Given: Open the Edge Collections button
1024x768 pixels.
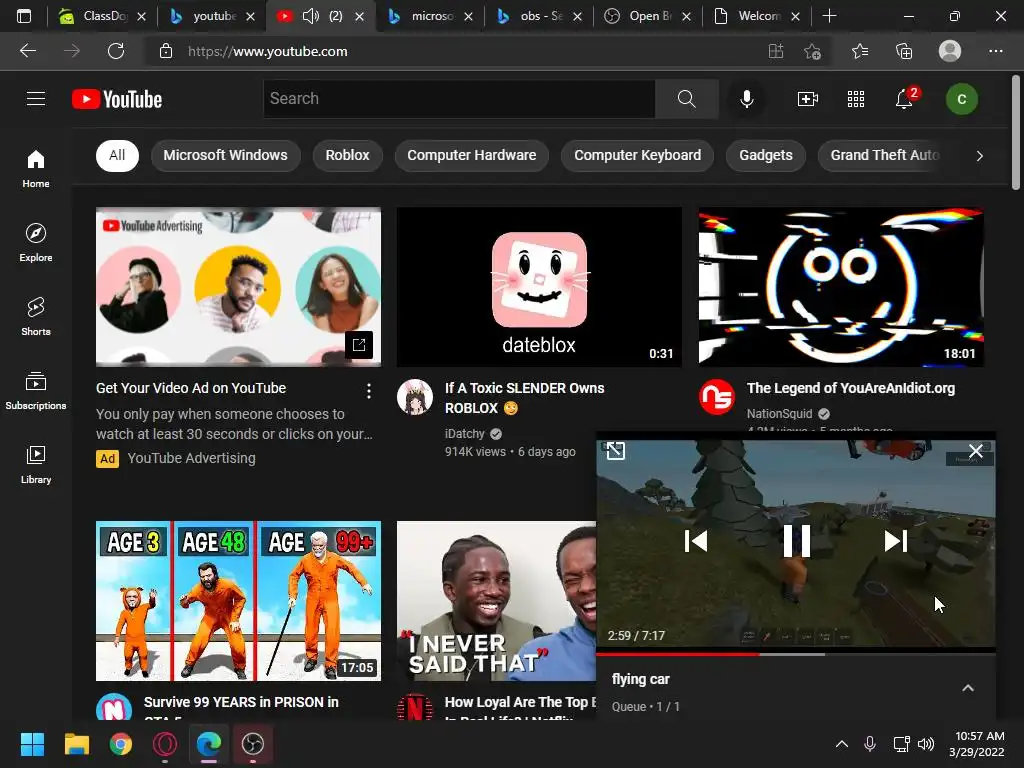Looking at the screenshot, I should pyautogui.click(x=904, y=51).
